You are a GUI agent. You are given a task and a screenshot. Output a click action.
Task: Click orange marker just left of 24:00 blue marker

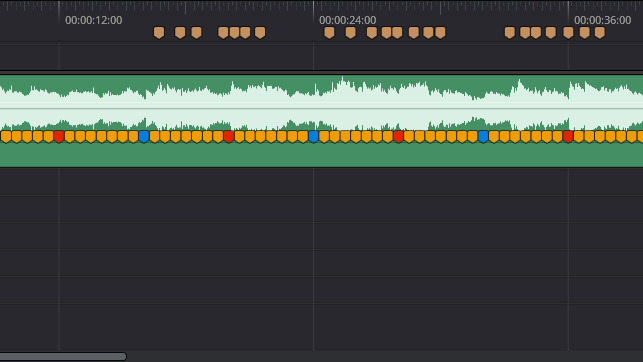click(303, 137)
